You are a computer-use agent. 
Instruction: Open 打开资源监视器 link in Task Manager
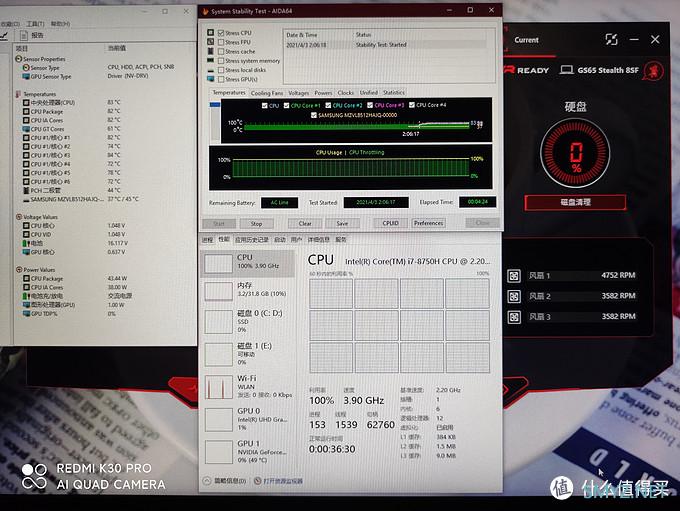(283, 481)
